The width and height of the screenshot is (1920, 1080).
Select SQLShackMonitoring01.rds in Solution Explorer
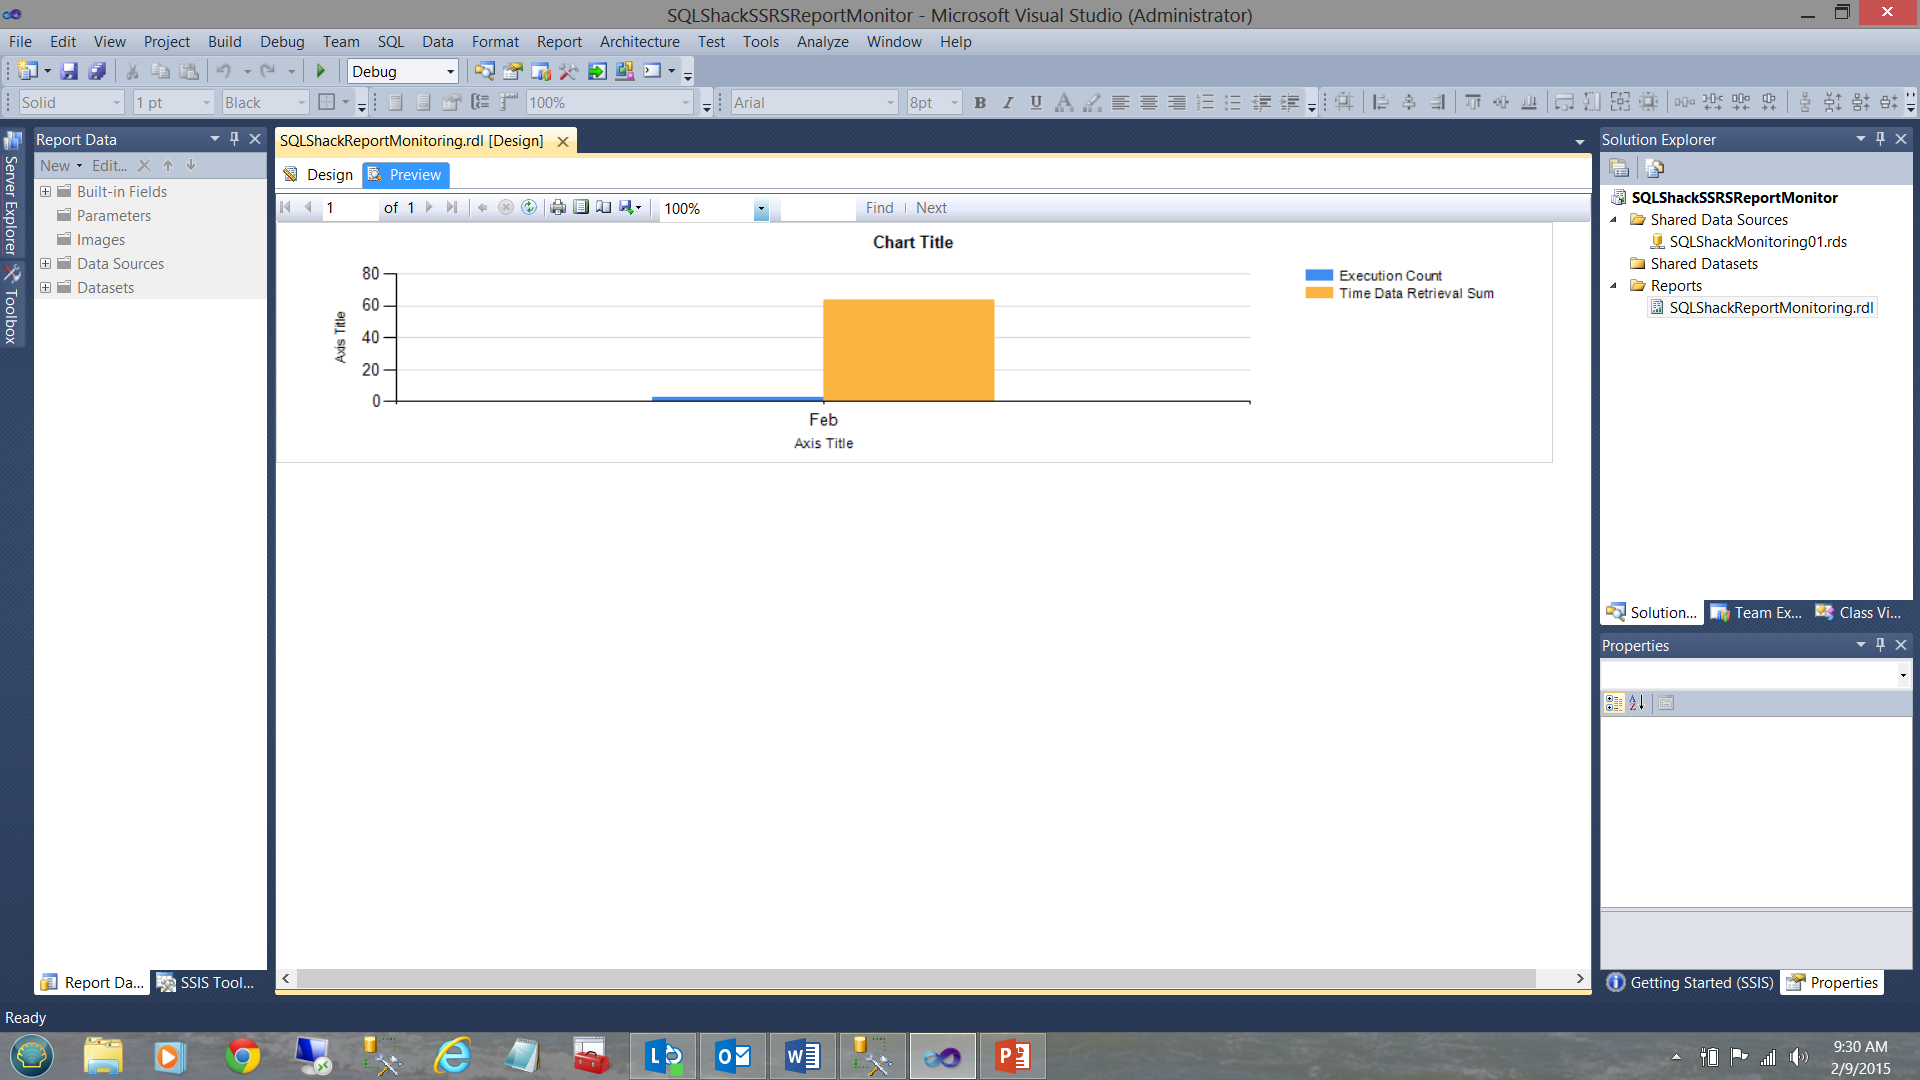point(1757,241)
